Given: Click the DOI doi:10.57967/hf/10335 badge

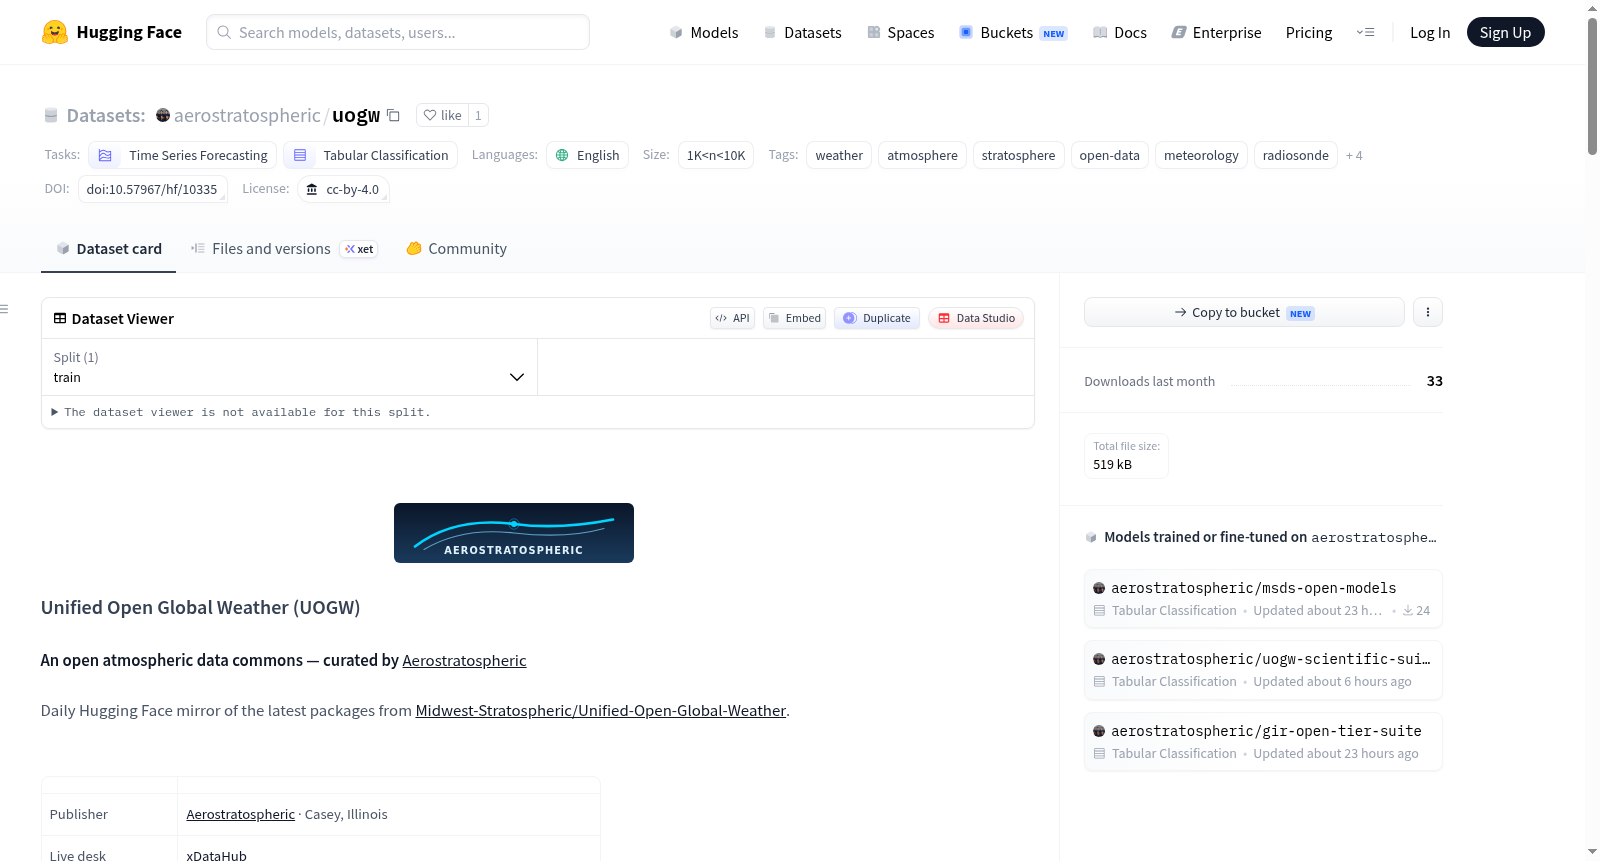Looking at the screenshot, I should [x=152, y=189].
